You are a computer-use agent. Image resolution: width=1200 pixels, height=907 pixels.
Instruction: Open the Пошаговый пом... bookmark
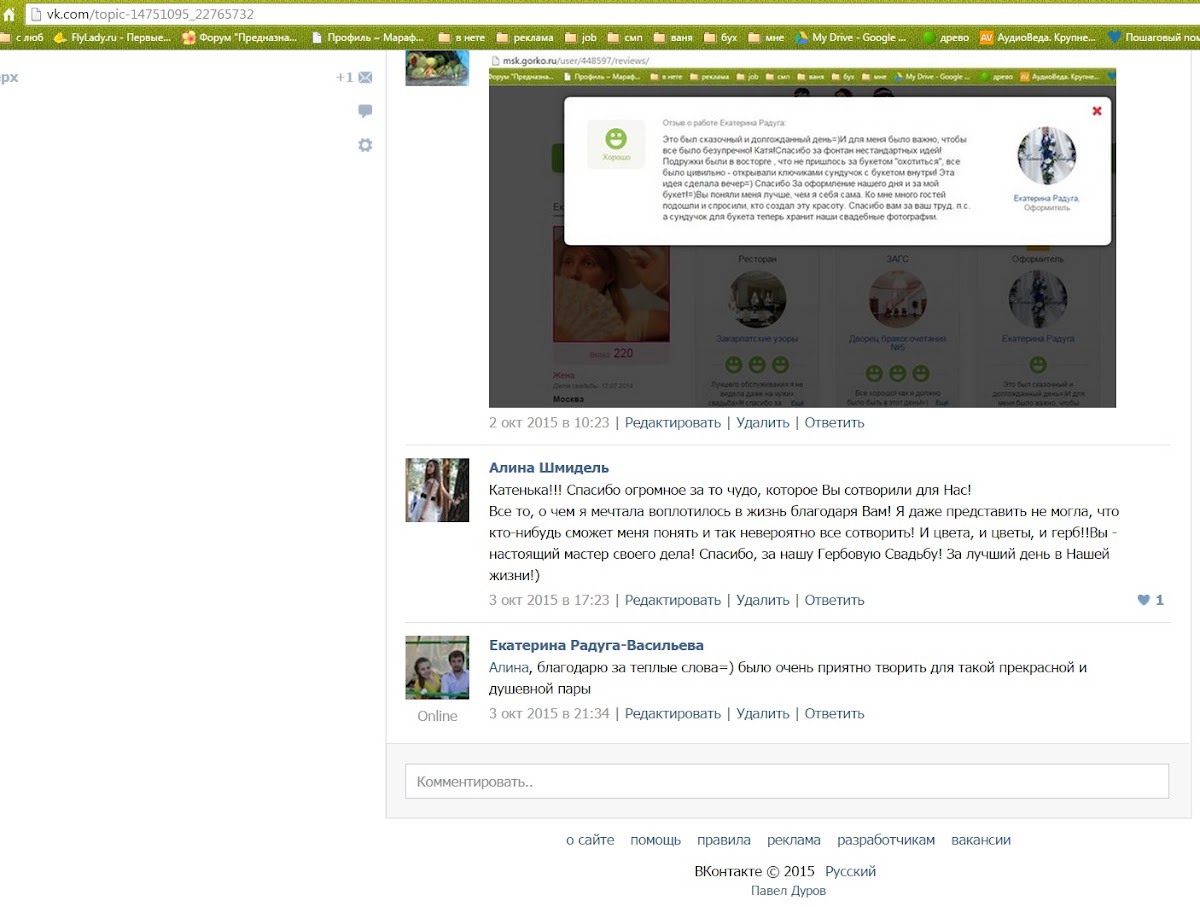(x=1153, y=38)
